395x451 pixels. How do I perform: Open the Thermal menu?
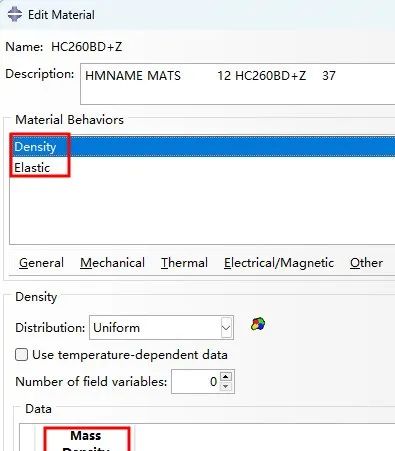[x=184, y=263]
